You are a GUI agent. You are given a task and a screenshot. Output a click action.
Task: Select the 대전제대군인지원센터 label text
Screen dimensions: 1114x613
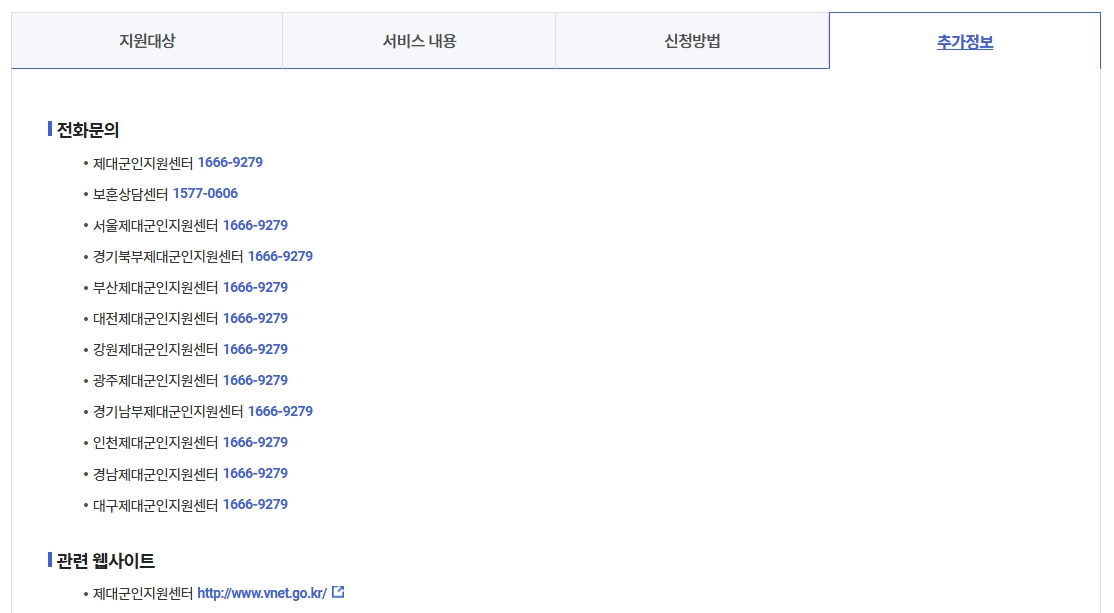pos(156,318)
